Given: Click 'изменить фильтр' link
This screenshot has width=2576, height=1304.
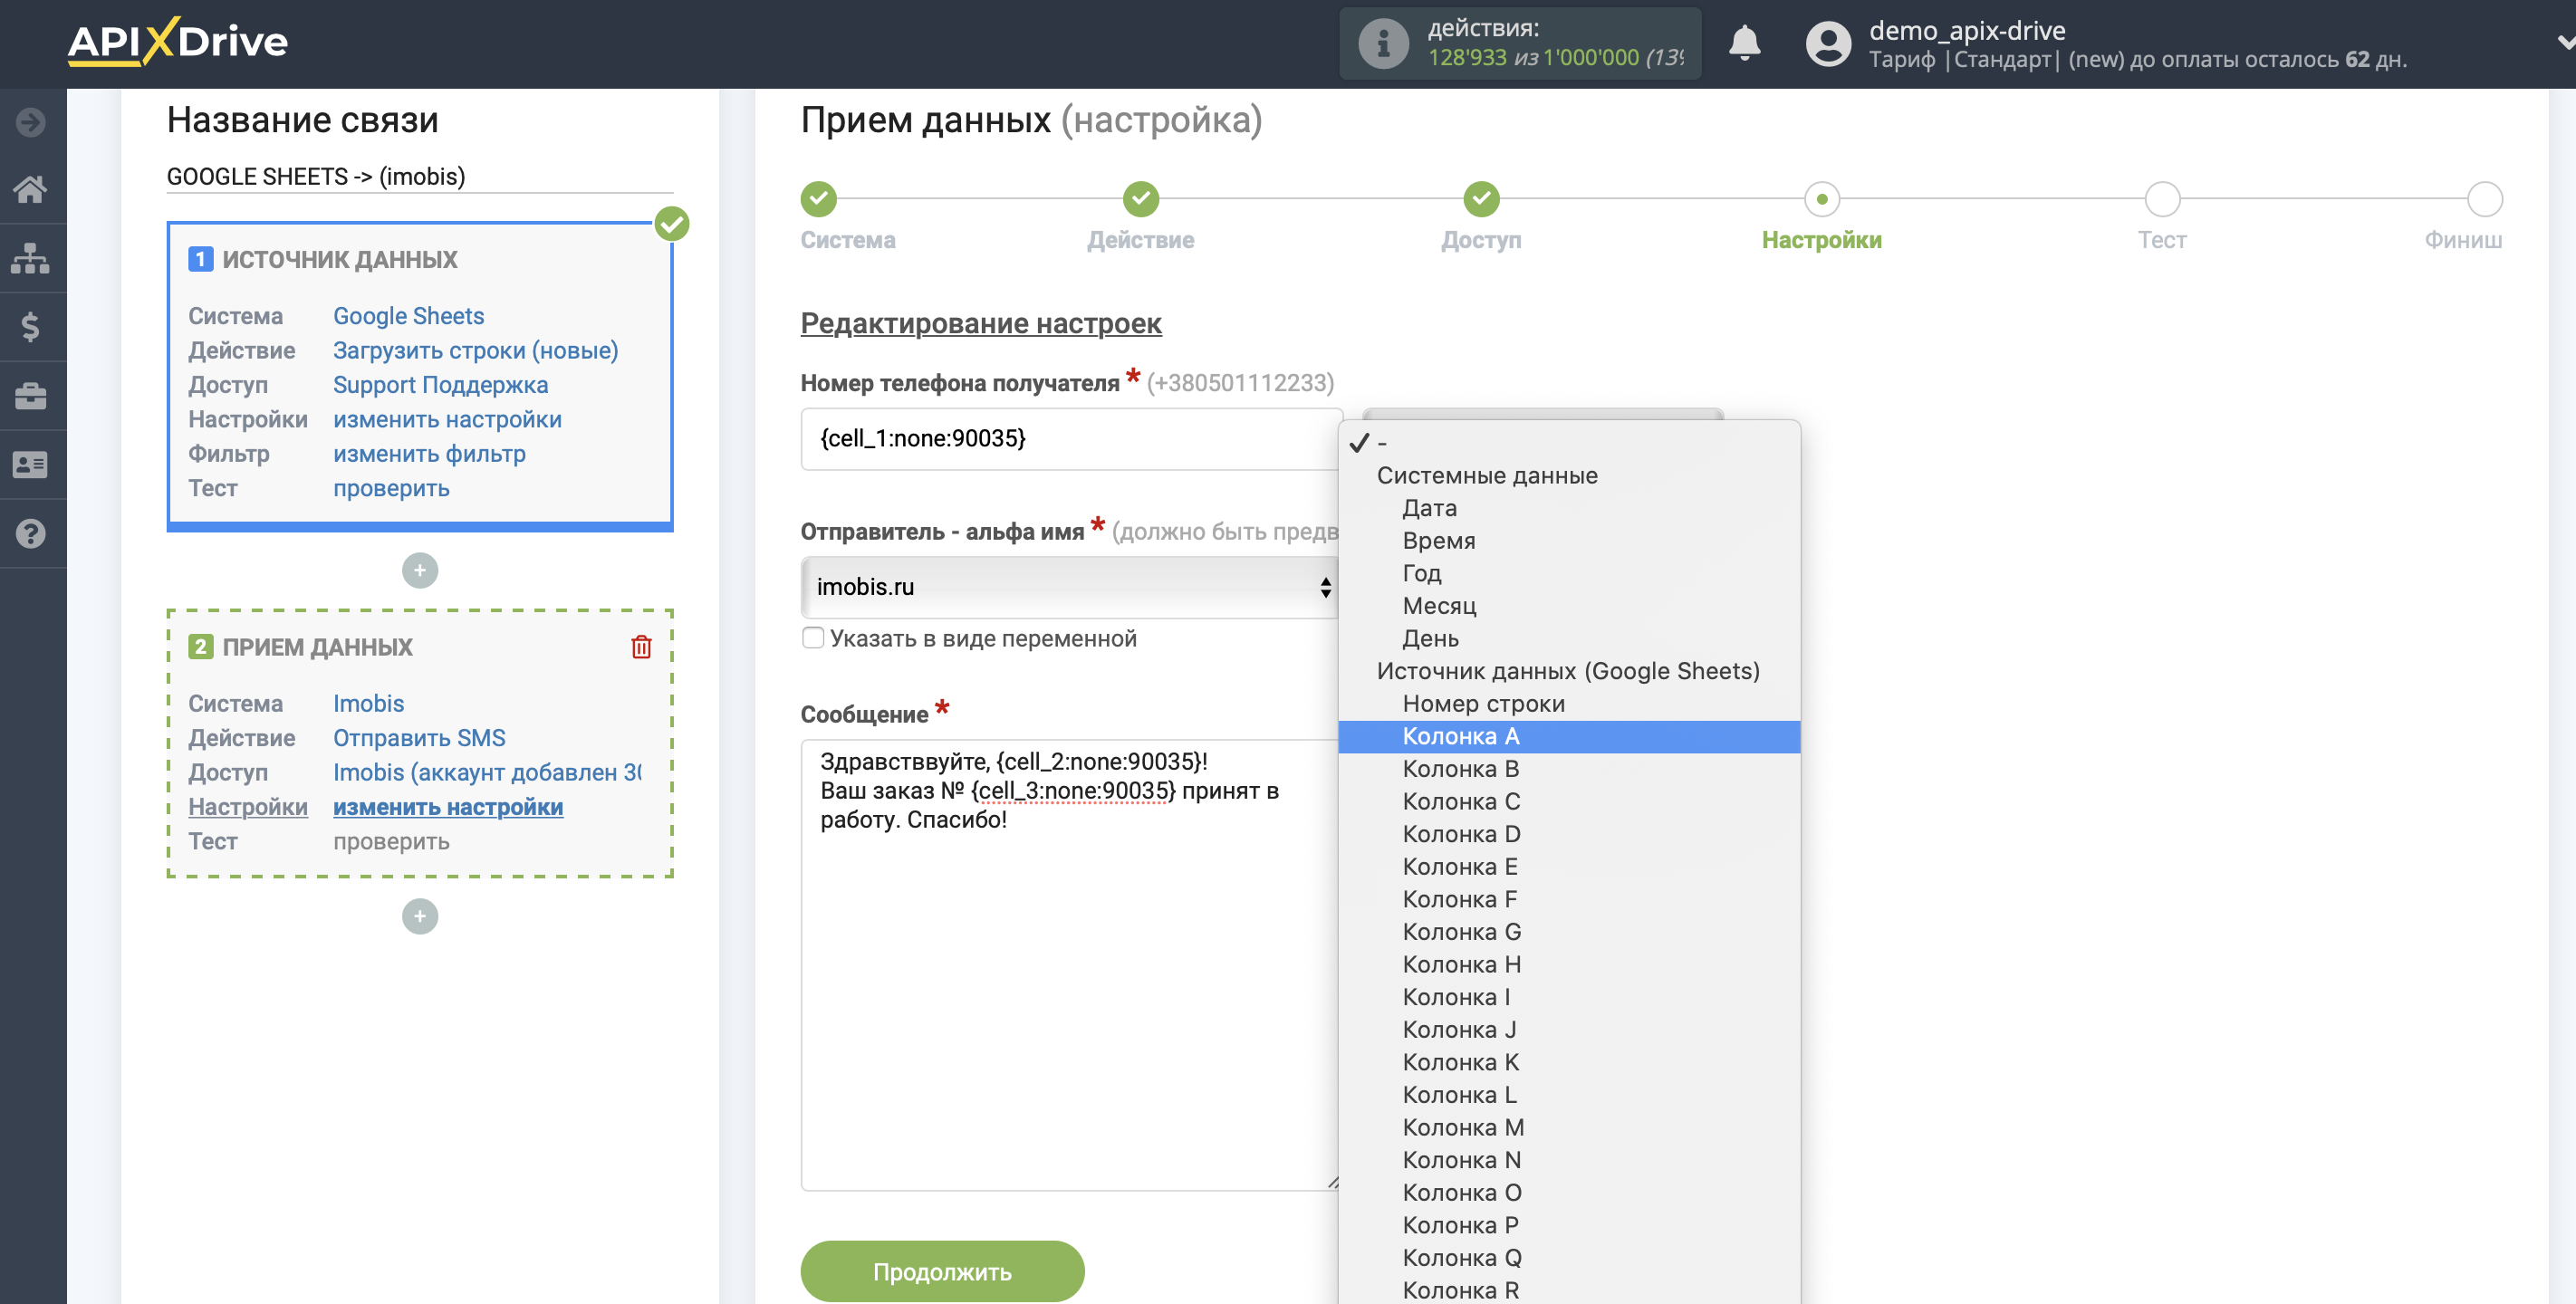Looking at the screenshot, I should coord(429,454).
